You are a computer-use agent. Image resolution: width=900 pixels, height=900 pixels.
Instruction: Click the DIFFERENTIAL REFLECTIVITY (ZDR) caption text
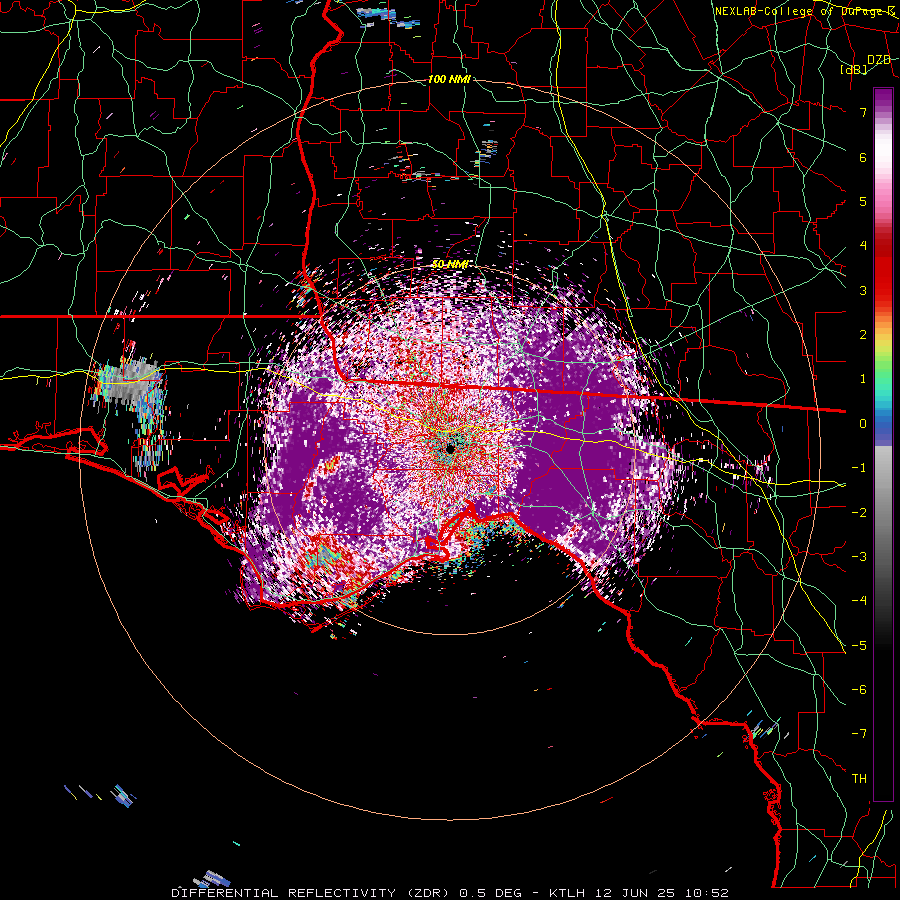[313, 893]
